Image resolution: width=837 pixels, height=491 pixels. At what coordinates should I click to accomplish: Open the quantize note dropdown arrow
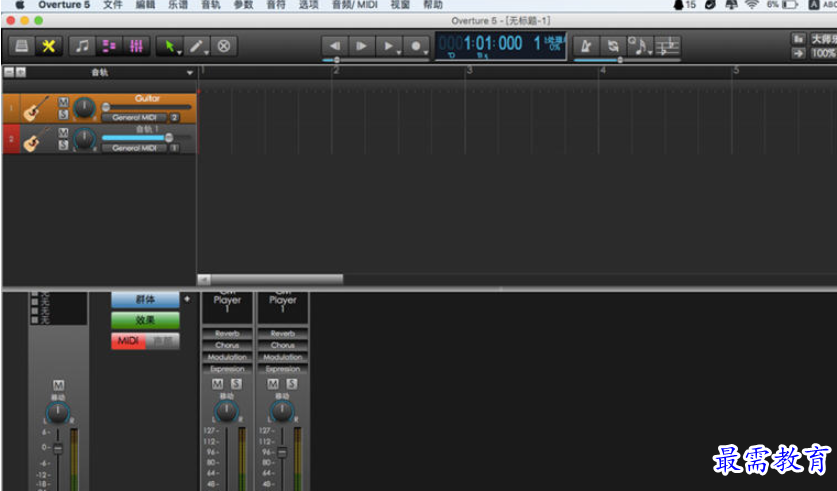coord(650,52)
